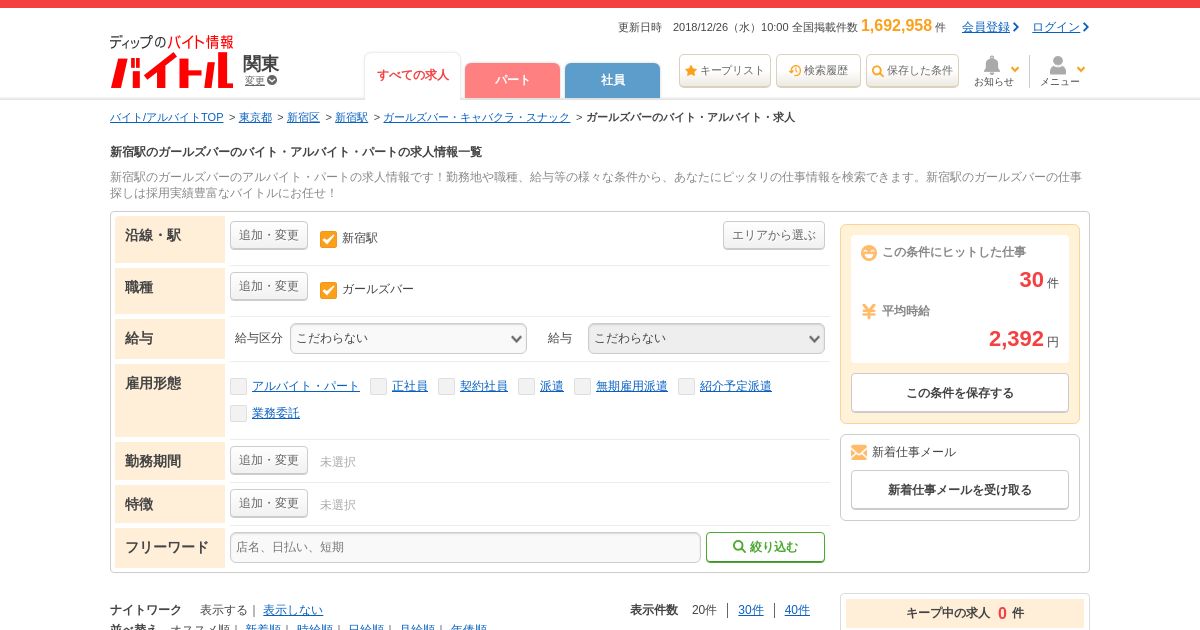Click the バイトル site logo
1200x630 pixels.
click(x=172, y=62)
